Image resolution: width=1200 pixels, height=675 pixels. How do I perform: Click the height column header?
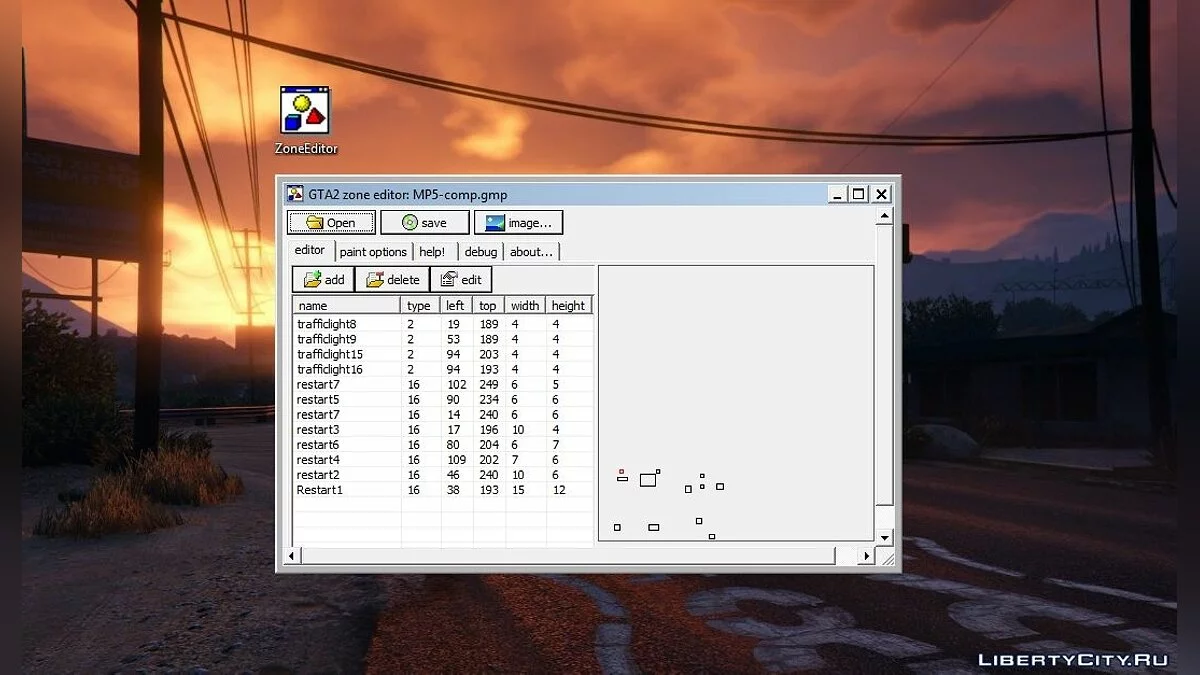coord(569,305)
